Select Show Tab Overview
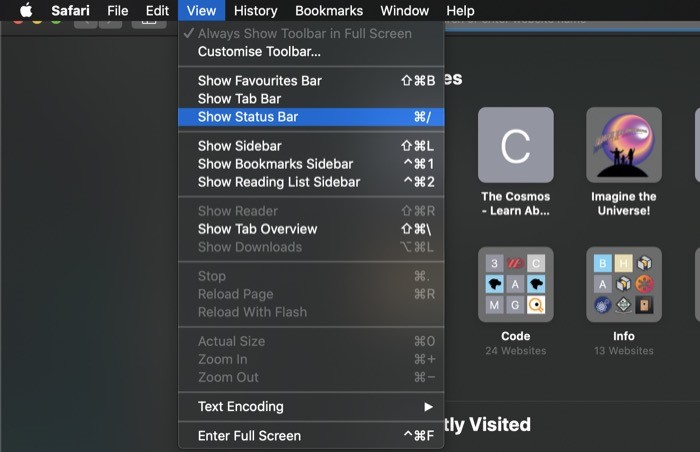700x452 pixels. click(311, 229)
